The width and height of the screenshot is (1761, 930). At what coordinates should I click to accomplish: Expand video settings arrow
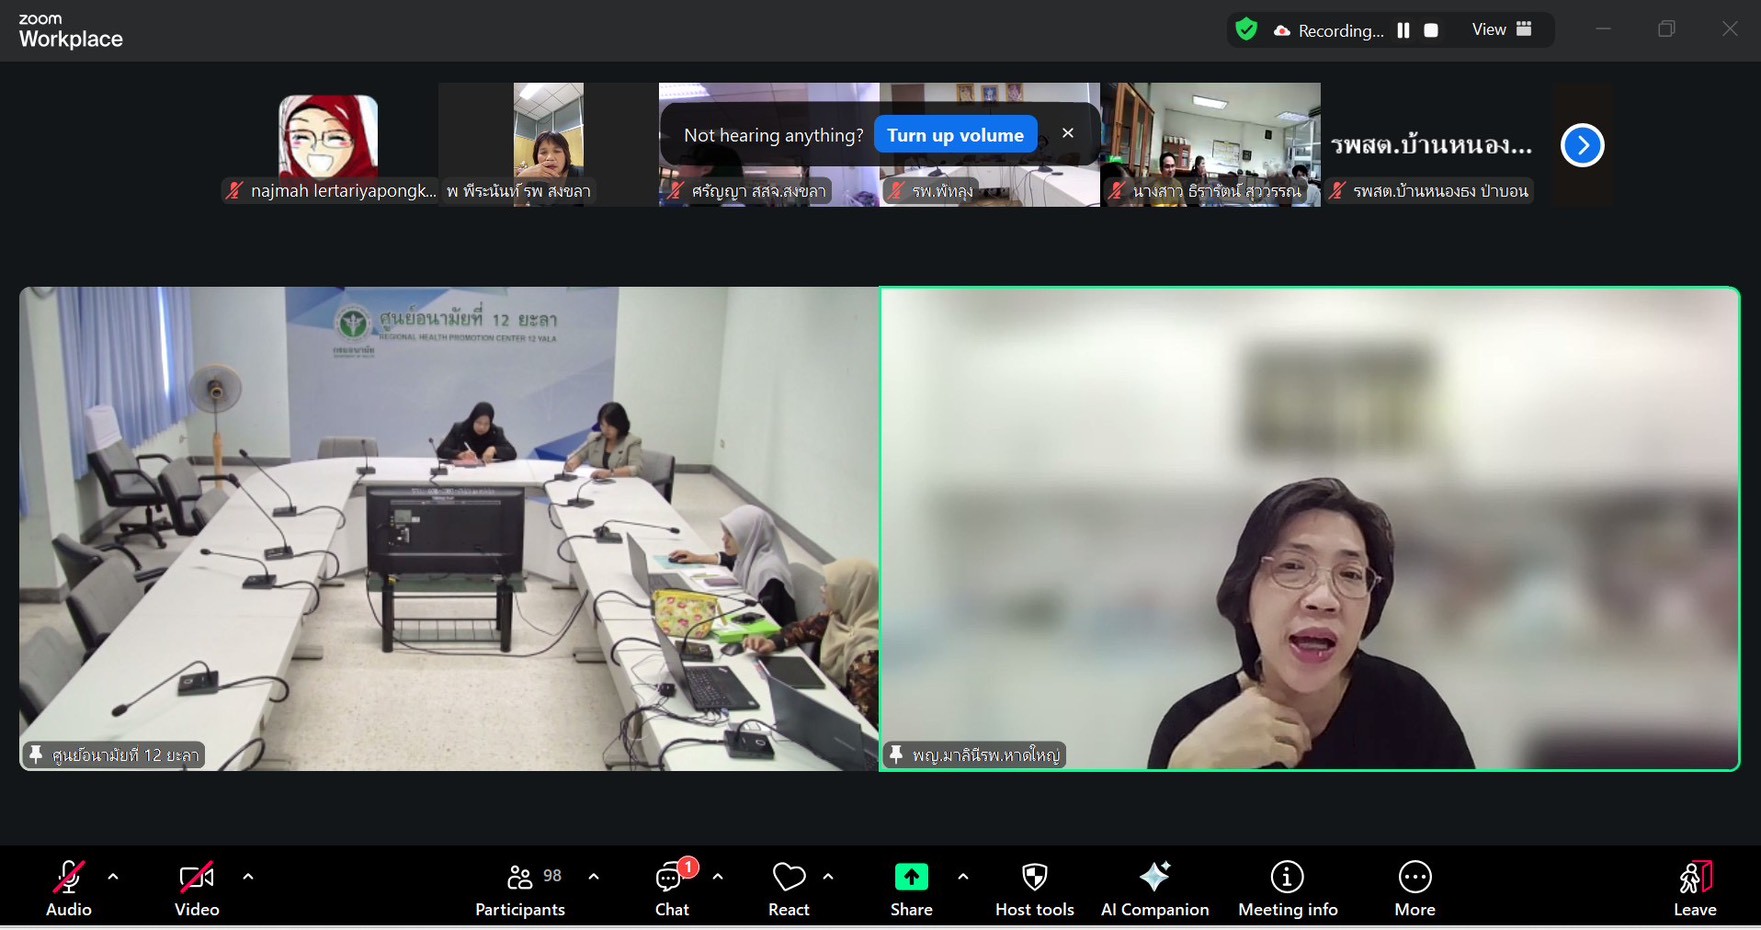coord(248,877)
